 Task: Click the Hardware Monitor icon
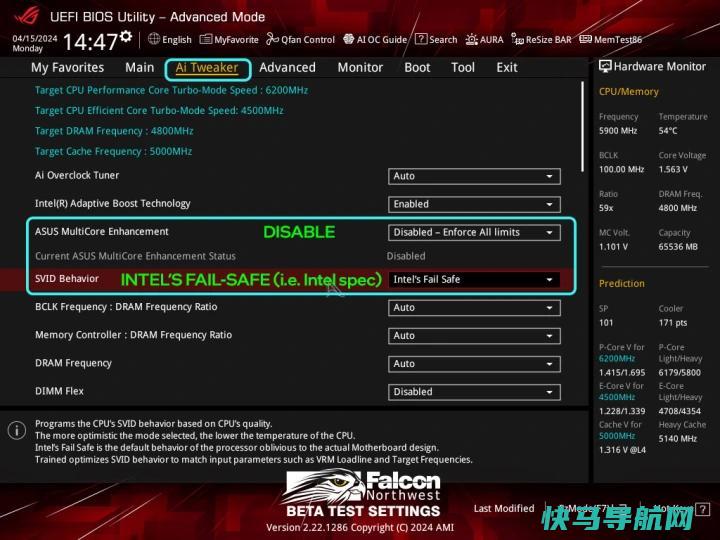pyautogui.click(x=605, y=67)
